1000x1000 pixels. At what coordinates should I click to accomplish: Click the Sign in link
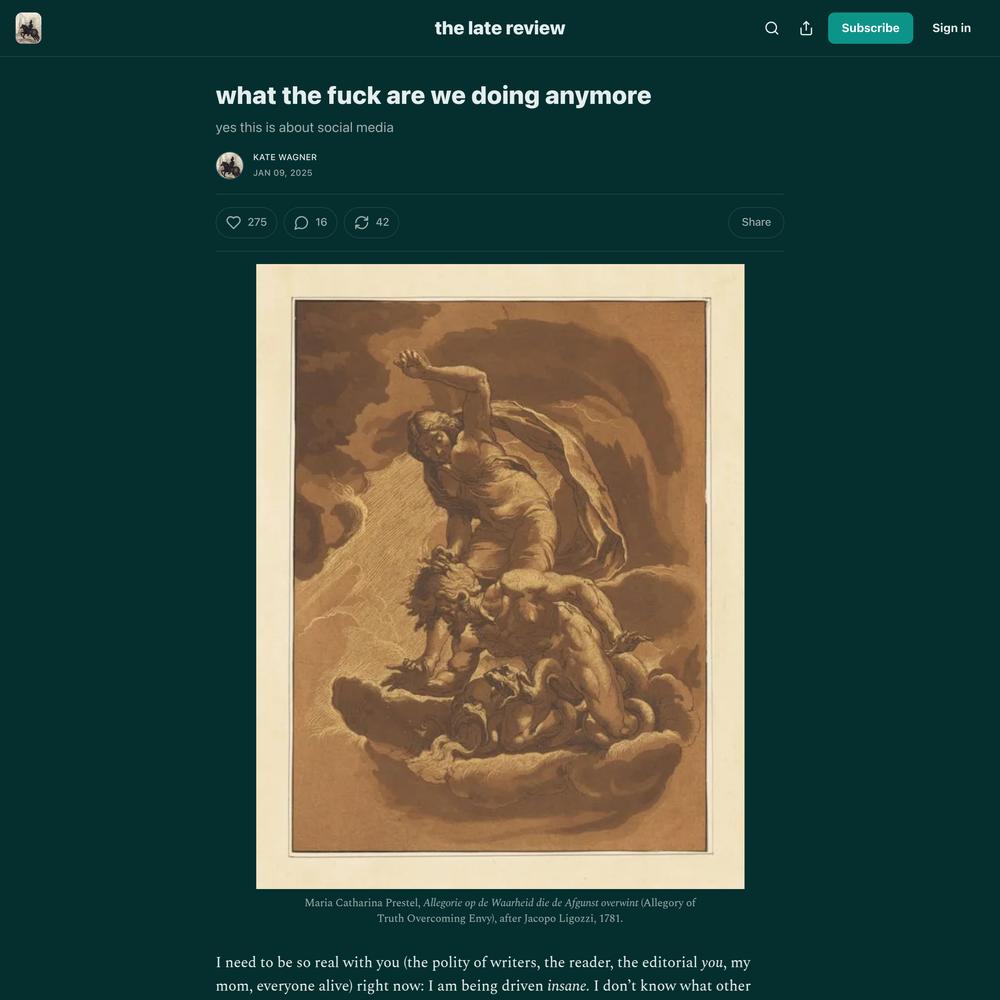tap(951, 28)
